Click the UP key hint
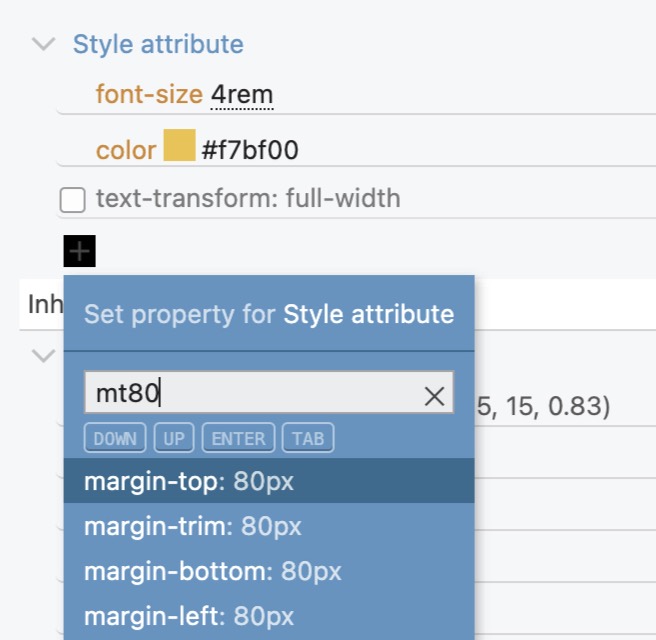656x640 pixels. pos(174,438)
